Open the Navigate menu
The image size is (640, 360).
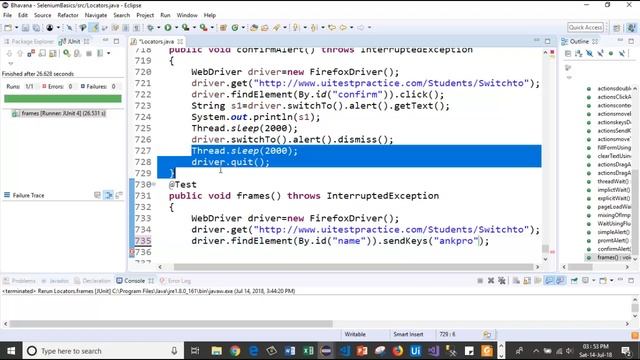pyautogui.click(x=96, y=15)
